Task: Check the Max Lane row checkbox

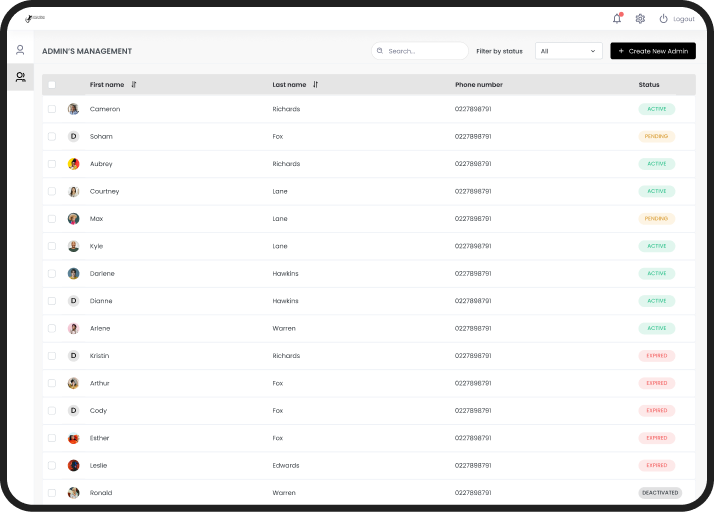Action: 52,219
